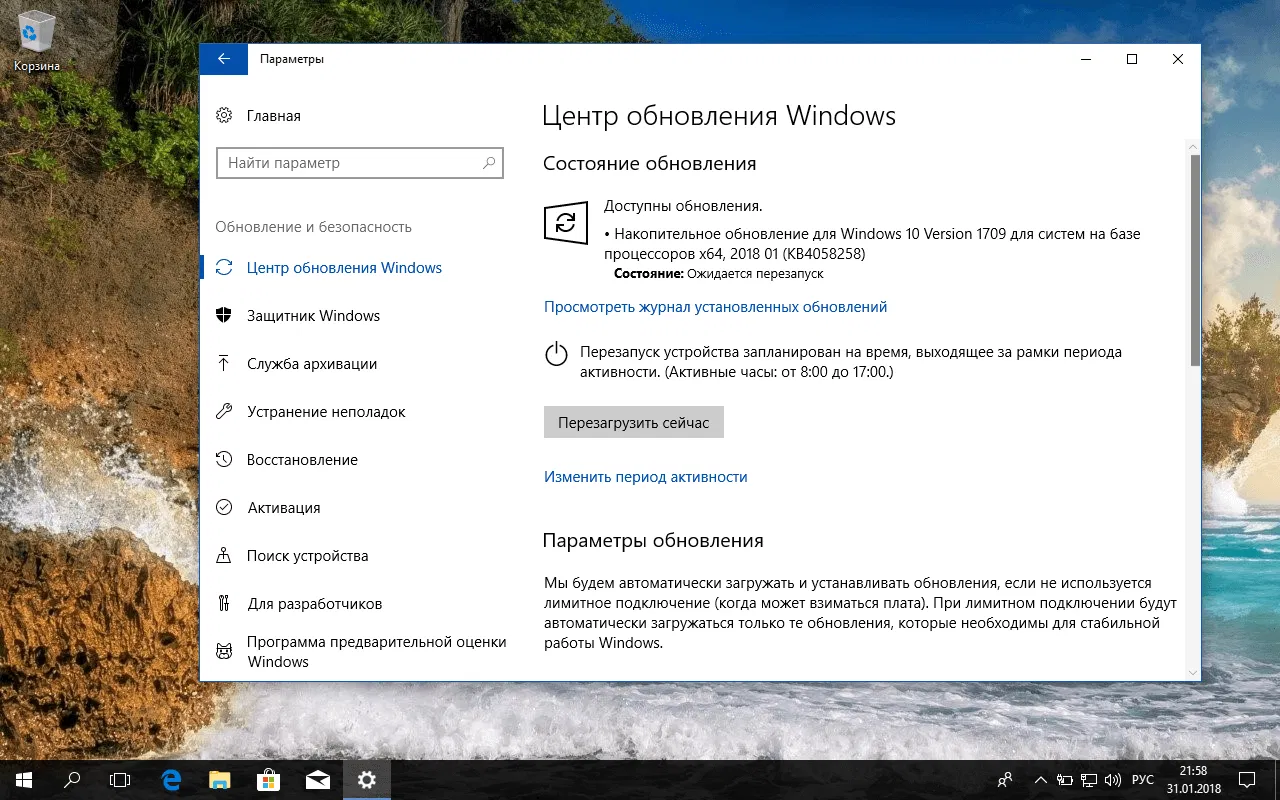Click the Settings gear on the taskbar
1280x800 pixels.
367,779
